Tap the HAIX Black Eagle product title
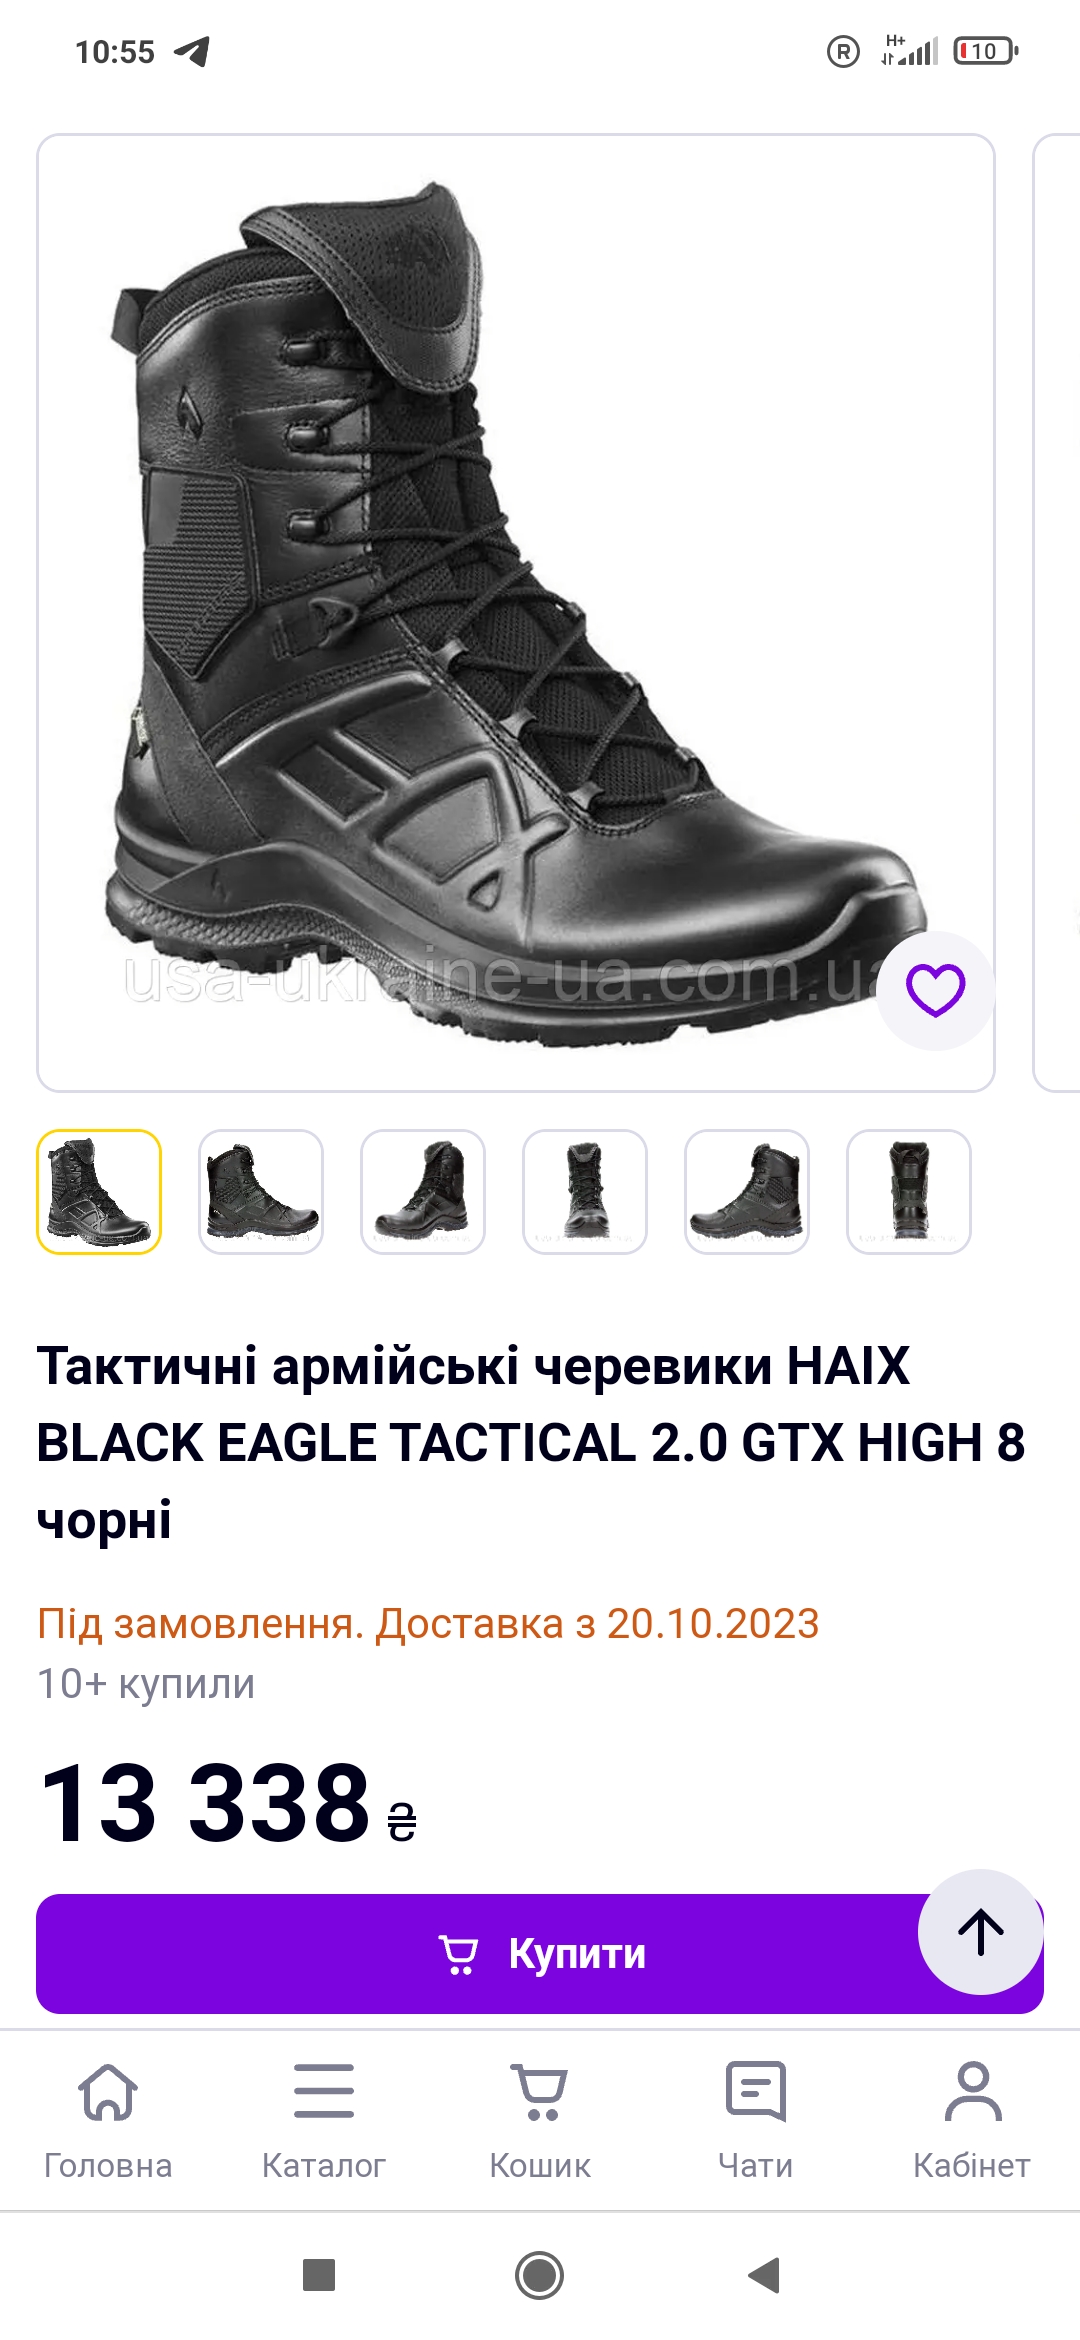Screen dimensions: 1080x2340 (531, 1442)
